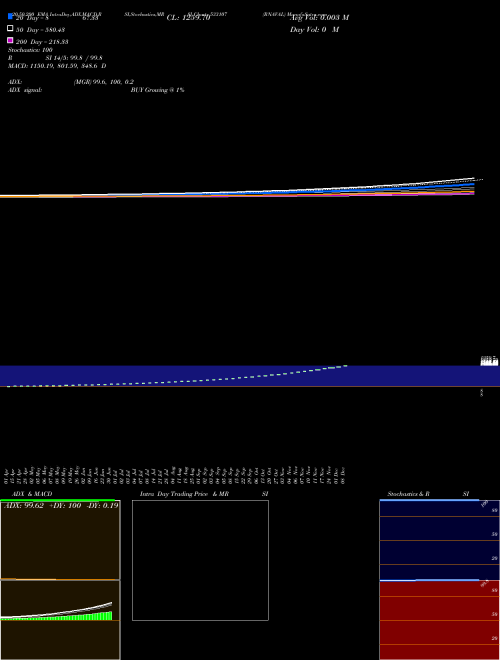This screenshot has height=660, width=500.
Task: Click the '(MGR) 99.6, 100, 0.2' ADX values
Action: pyautogui.click(x=104, y=82)
